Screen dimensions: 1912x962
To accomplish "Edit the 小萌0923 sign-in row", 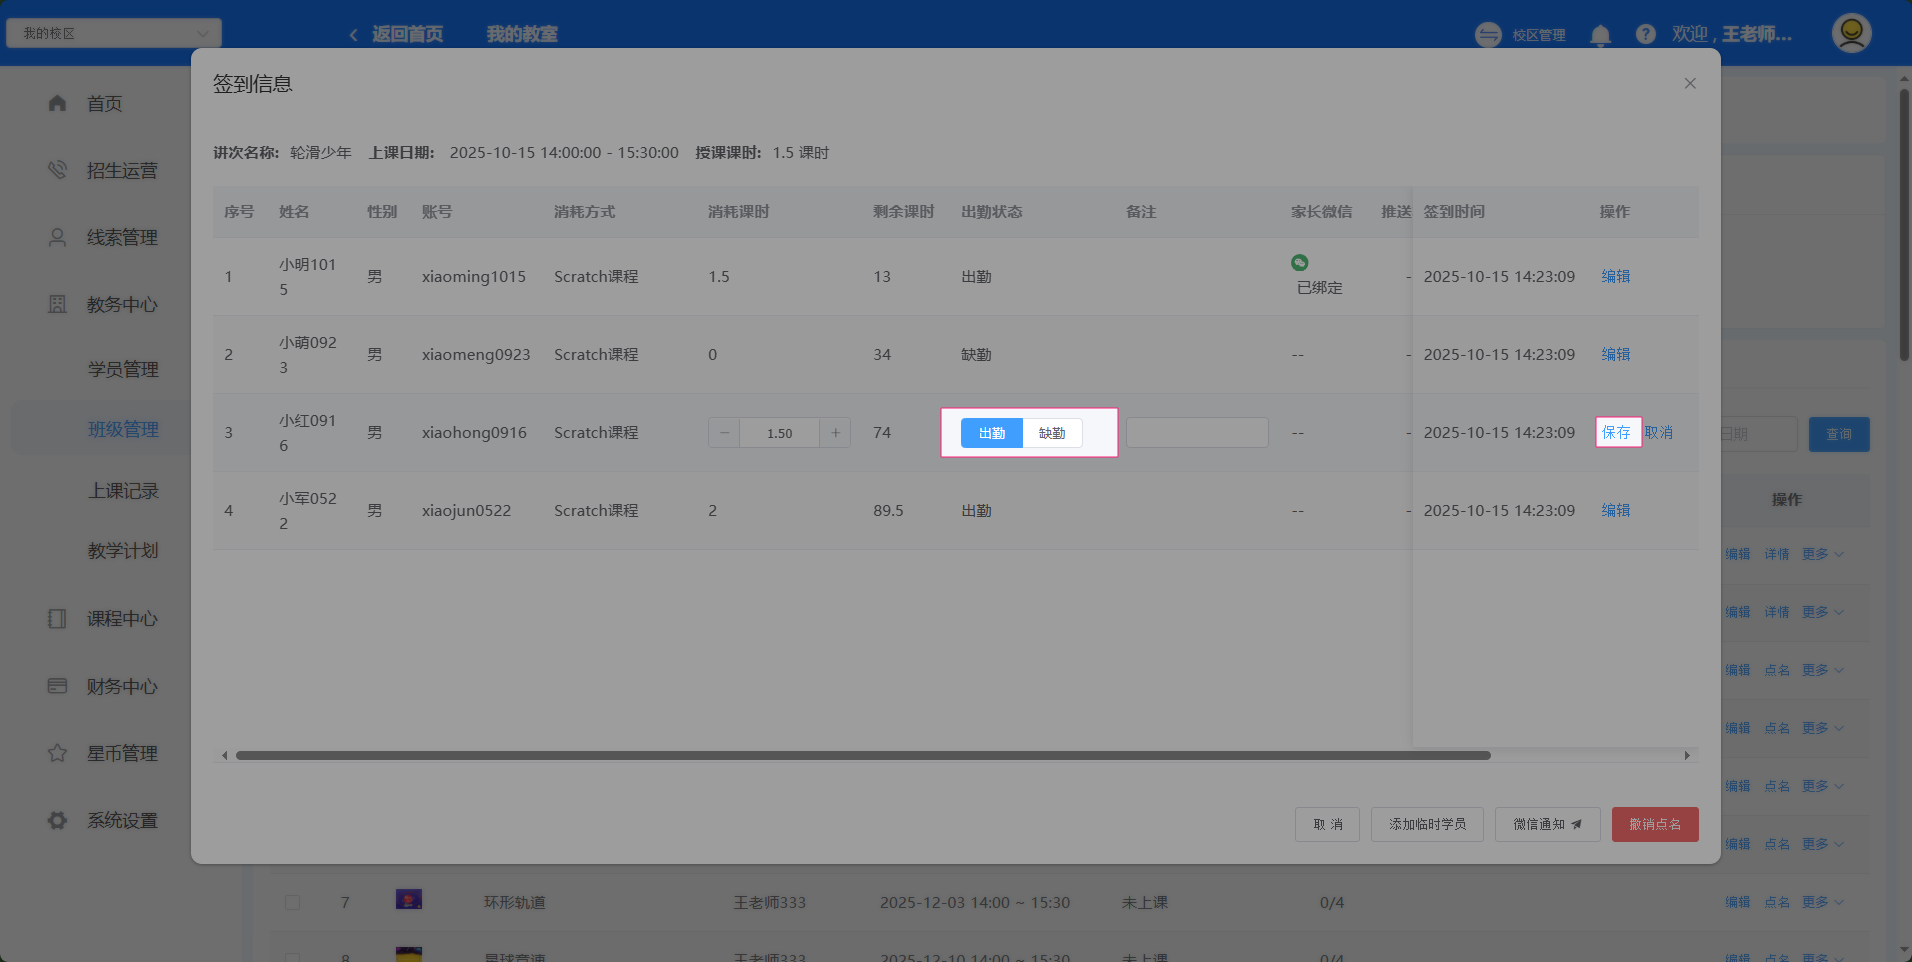I will (x=1616, y=354).
